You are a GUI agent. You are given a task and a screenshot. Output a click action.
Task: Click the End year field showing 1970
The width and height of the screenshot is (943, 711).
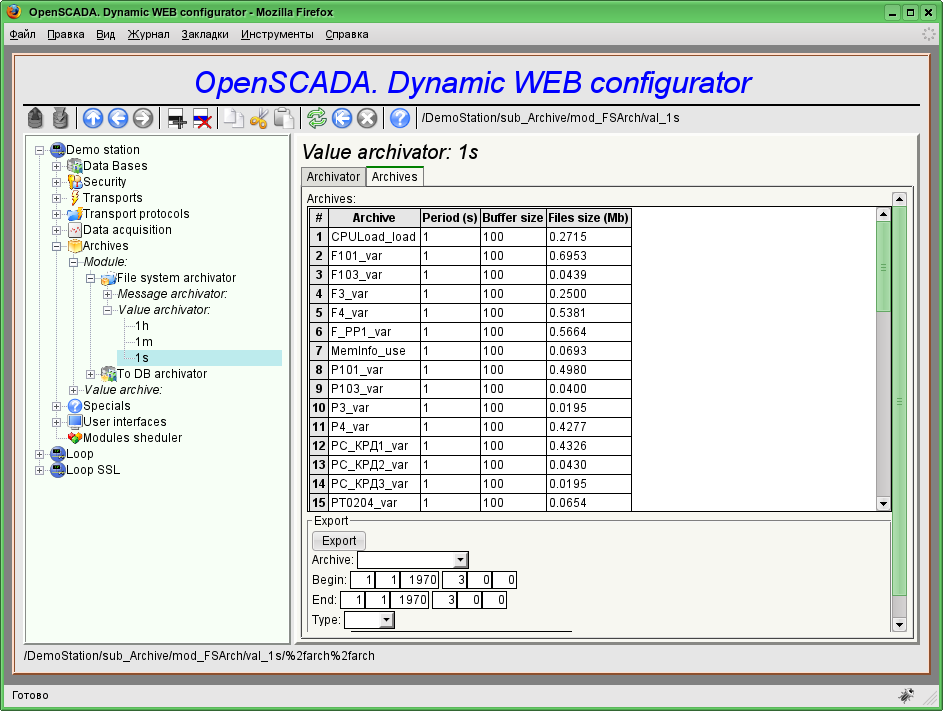pos(410,600)
